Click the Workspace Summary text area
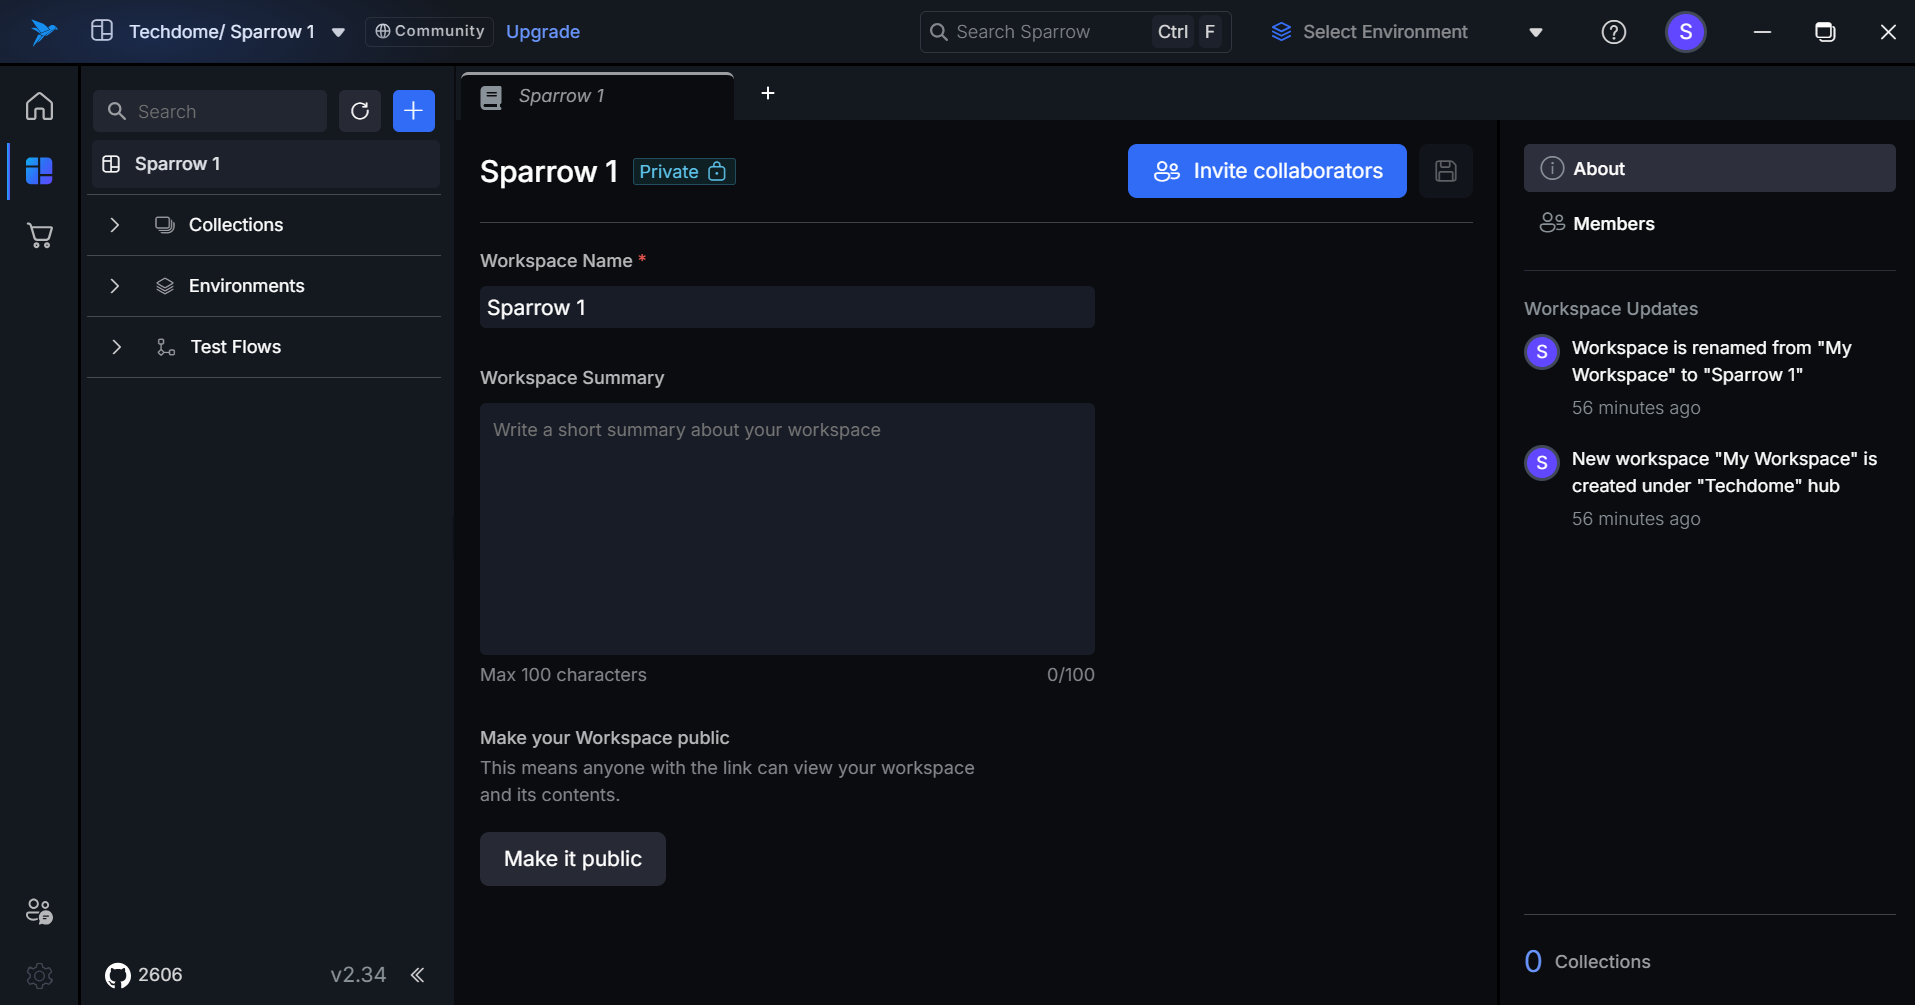 (x=787, y=529)
